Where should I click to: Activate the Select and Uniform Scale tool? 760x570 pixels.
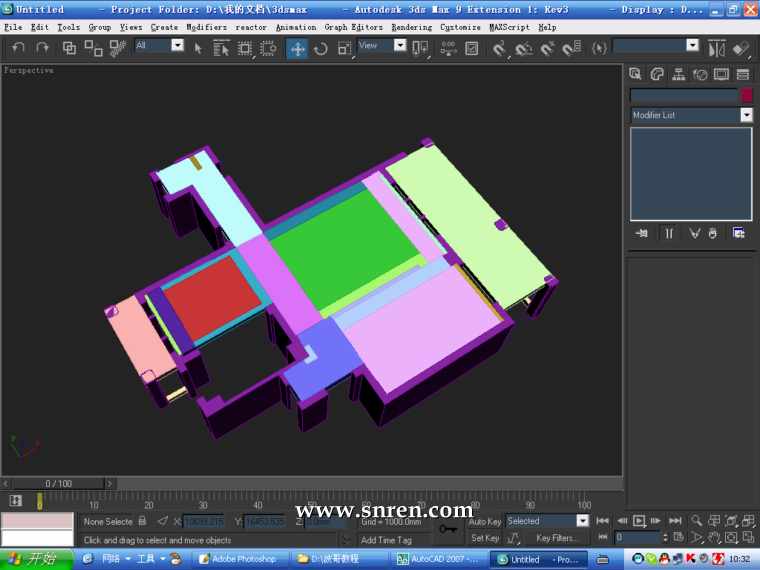pos(345,48)
